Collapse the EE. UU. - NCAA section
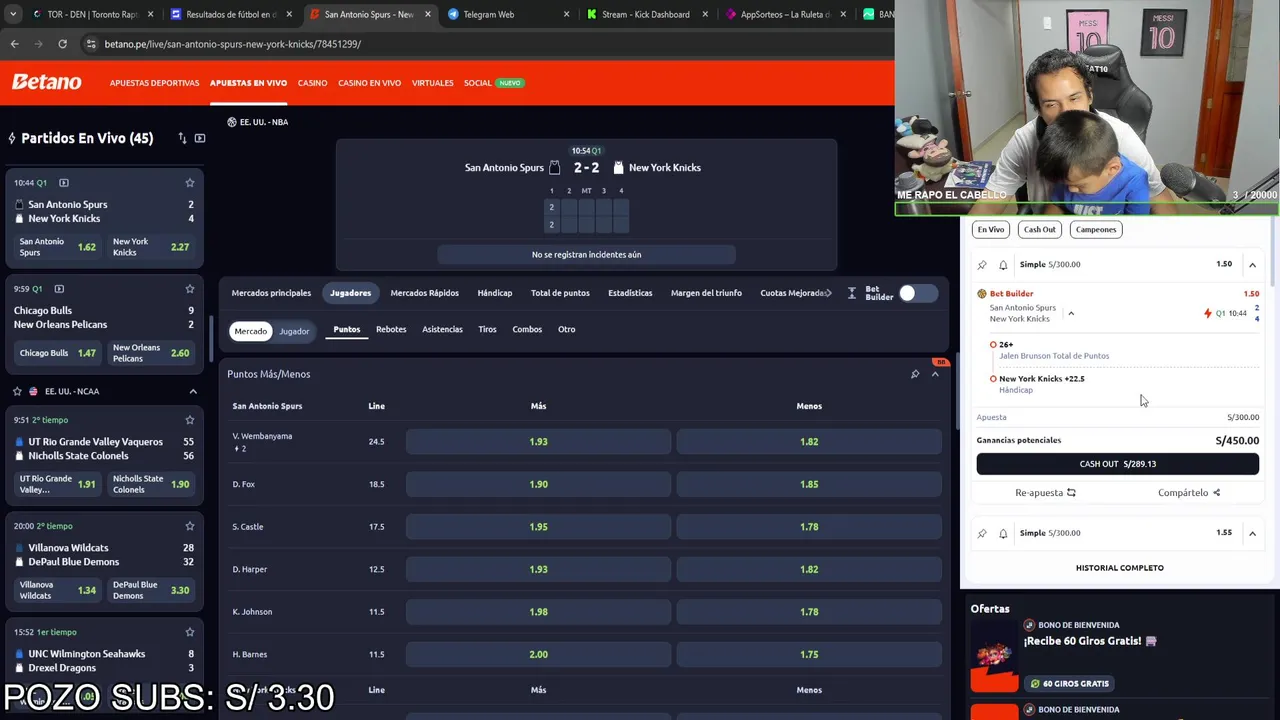The height and width of the screenshot is (720, 1280). pyautogui.click(x=193, y=391)
